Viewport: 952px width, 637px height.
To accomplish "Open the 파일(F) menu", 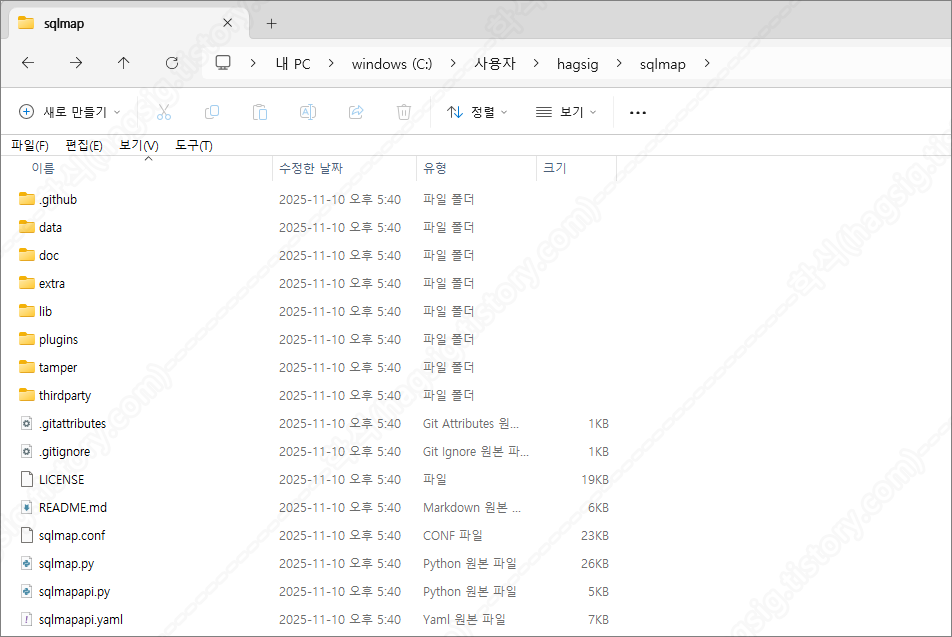I will 30,145.
